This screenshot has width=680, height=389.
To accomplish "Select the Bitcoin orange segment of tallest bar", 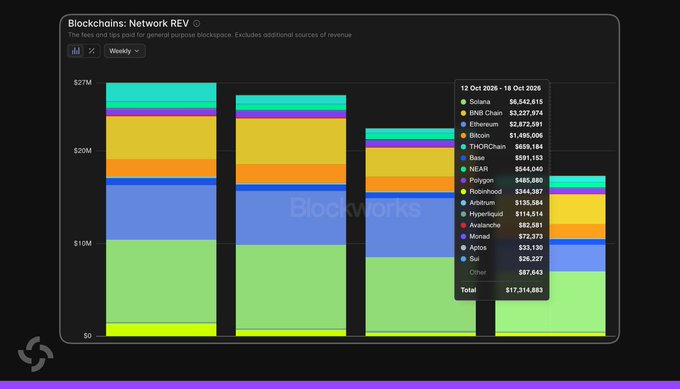I will (x=161, y=168).
